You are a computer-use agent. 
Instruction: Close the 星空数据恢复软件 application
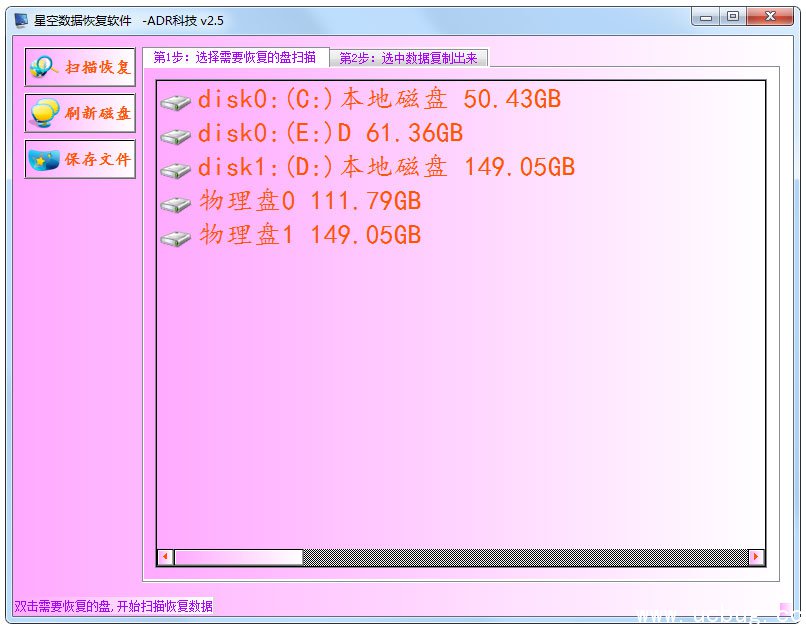click(772, 16)
